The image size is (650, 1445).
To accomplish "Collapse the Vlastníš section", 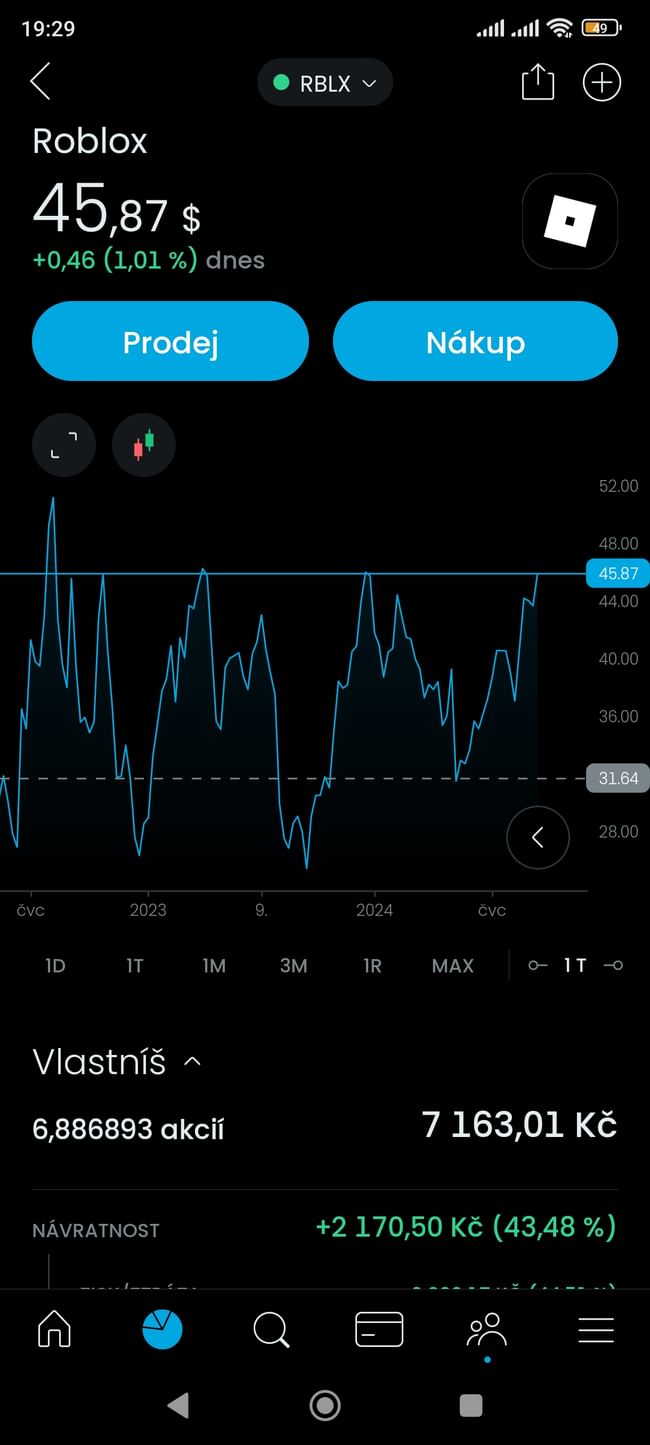I will (192, 1062).
